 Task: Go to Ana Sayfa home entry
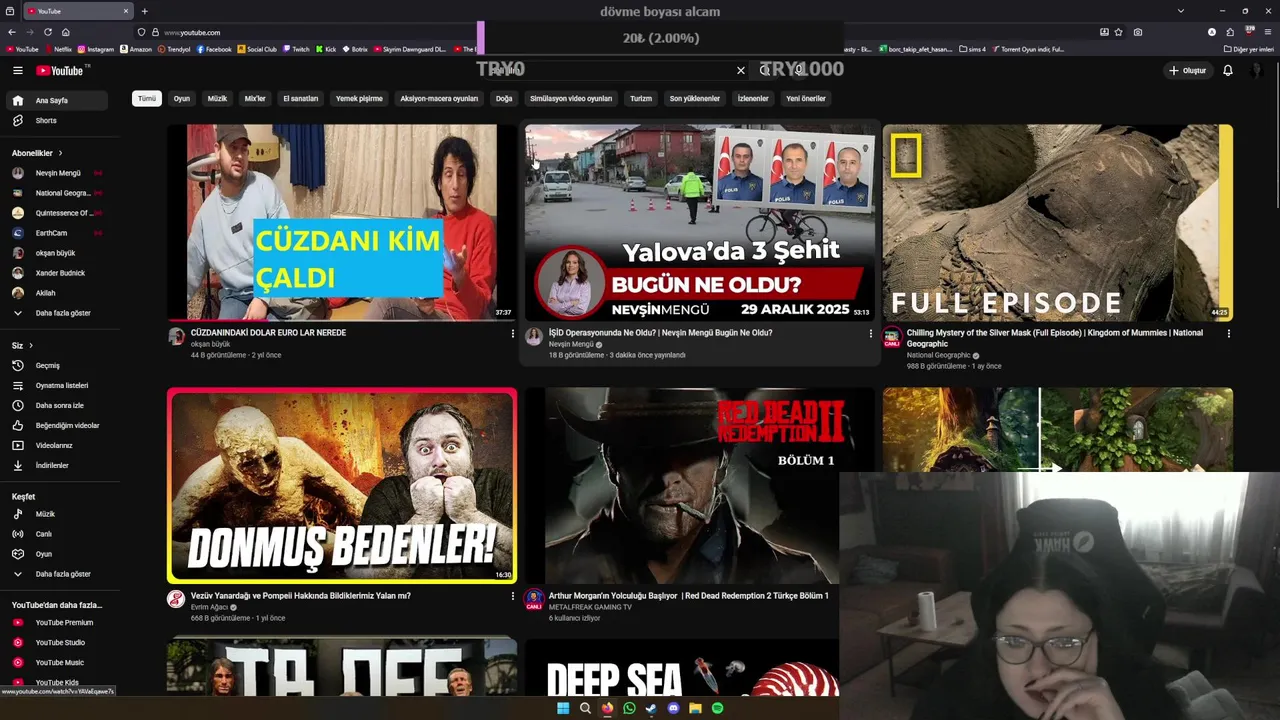pos(55,100)
